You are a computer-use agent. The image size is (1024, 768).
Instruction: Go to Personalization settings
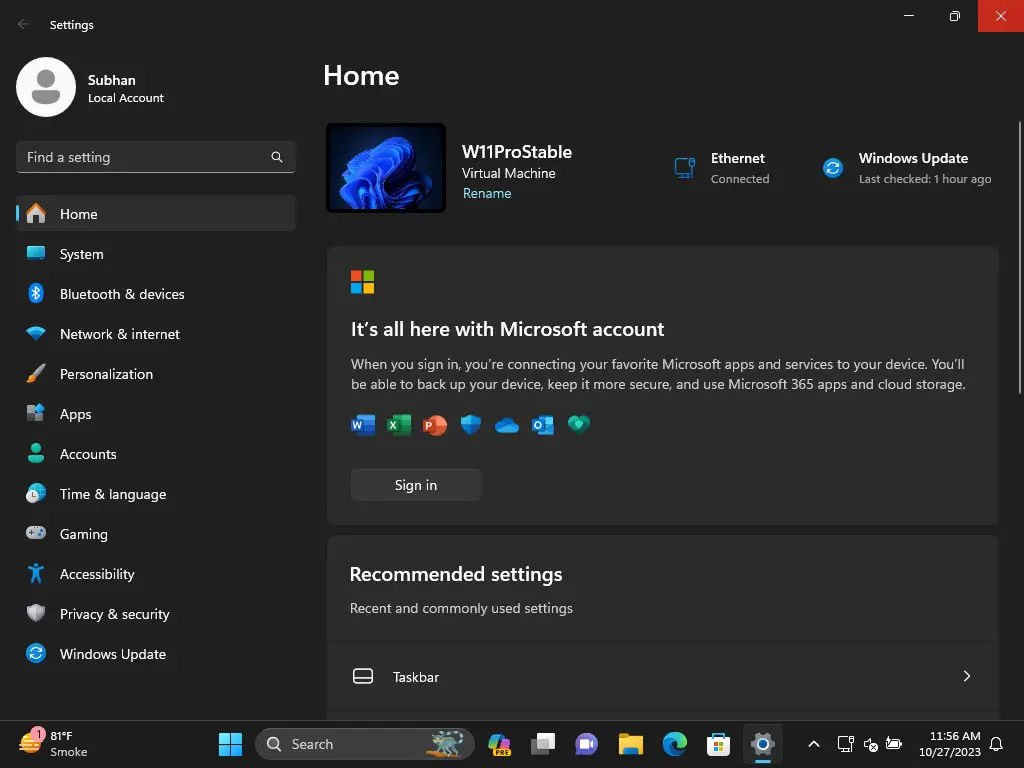coord(156,374)
